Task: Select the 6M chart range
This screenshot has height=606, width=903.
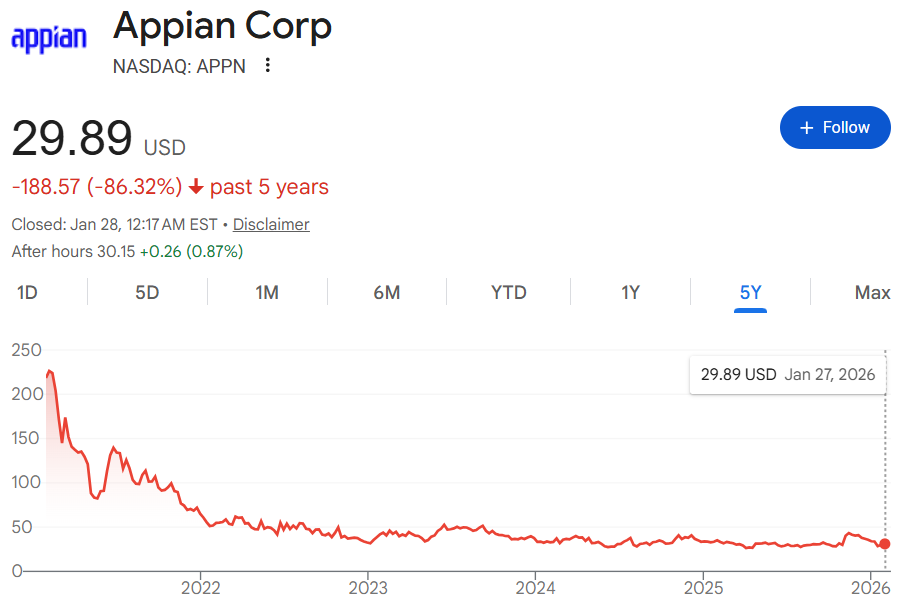Action: tap(387, 293)
